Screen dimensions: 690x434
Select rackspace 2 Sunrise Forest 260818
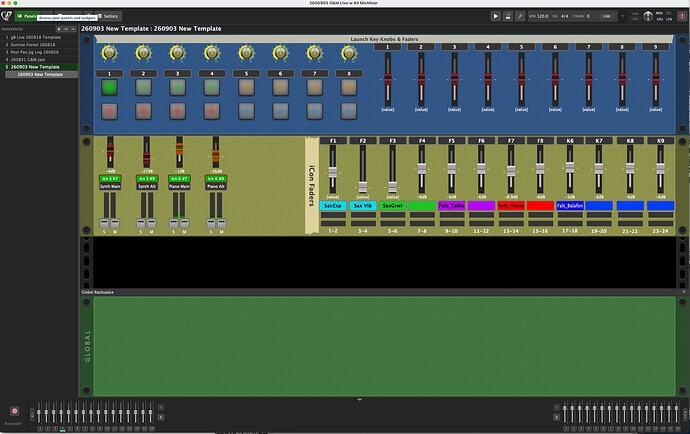pos(39,45)
